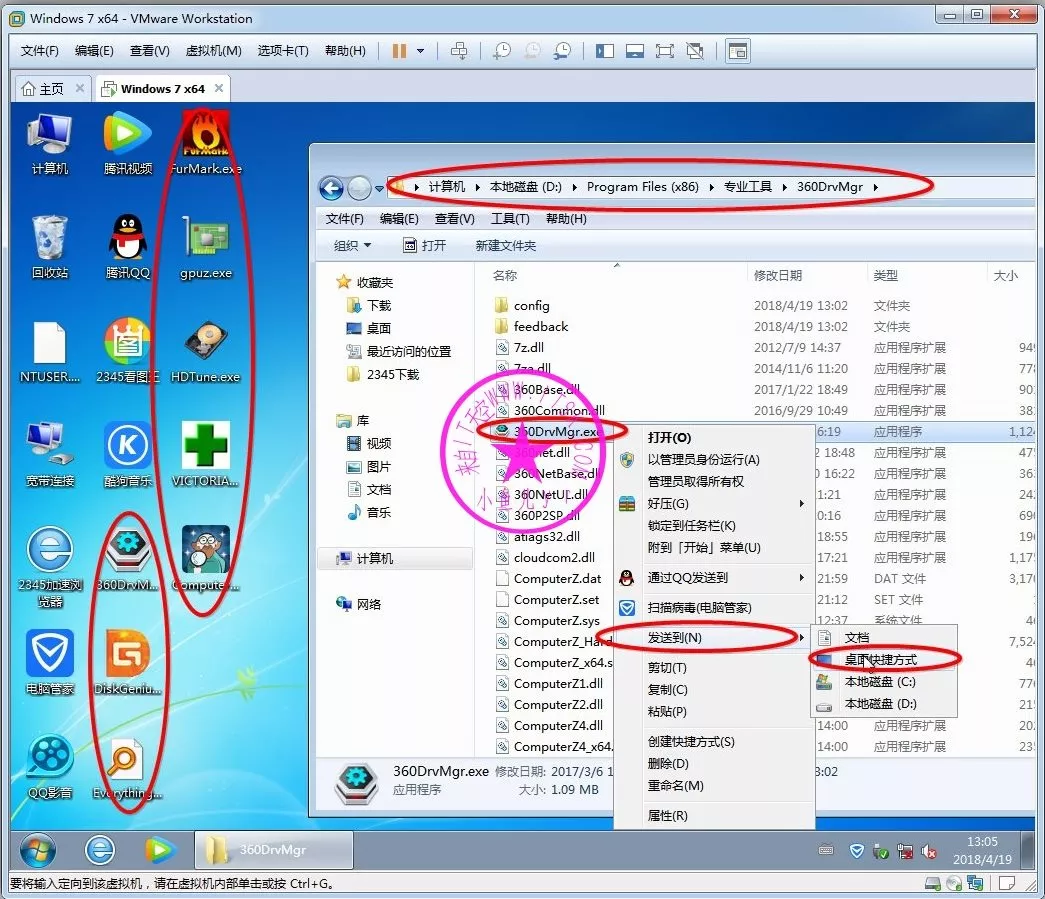The height and width of the screenshot is (899, 1045).
Task: Open the FurMark.exe desktop icon
Action: [206, 135]
